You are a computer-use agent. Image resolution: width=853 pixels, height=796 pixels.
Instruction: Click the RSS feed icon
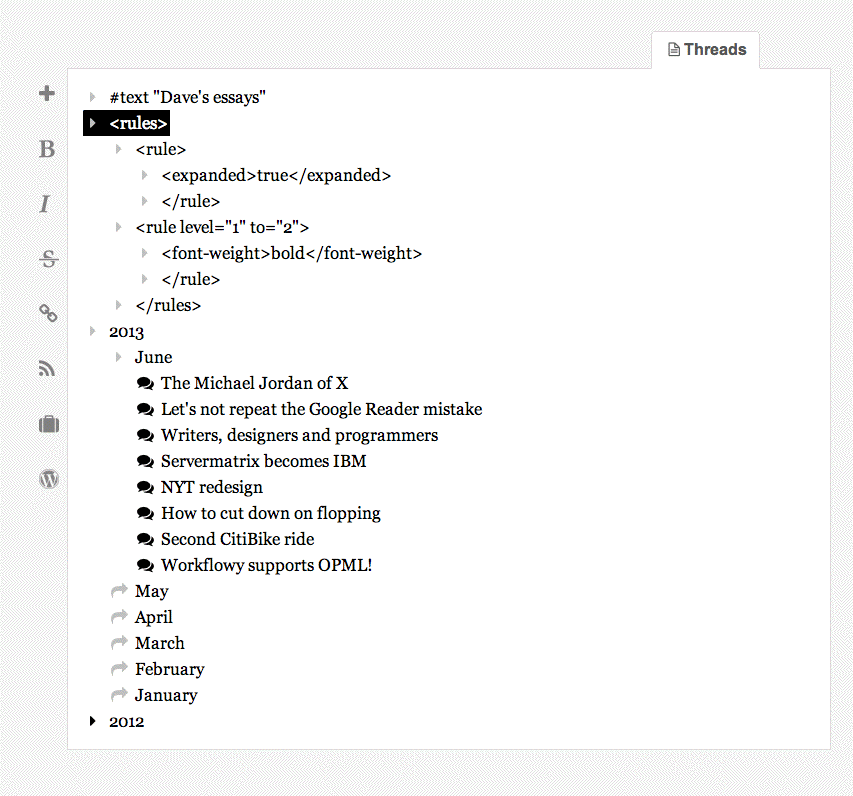(47, 369)
